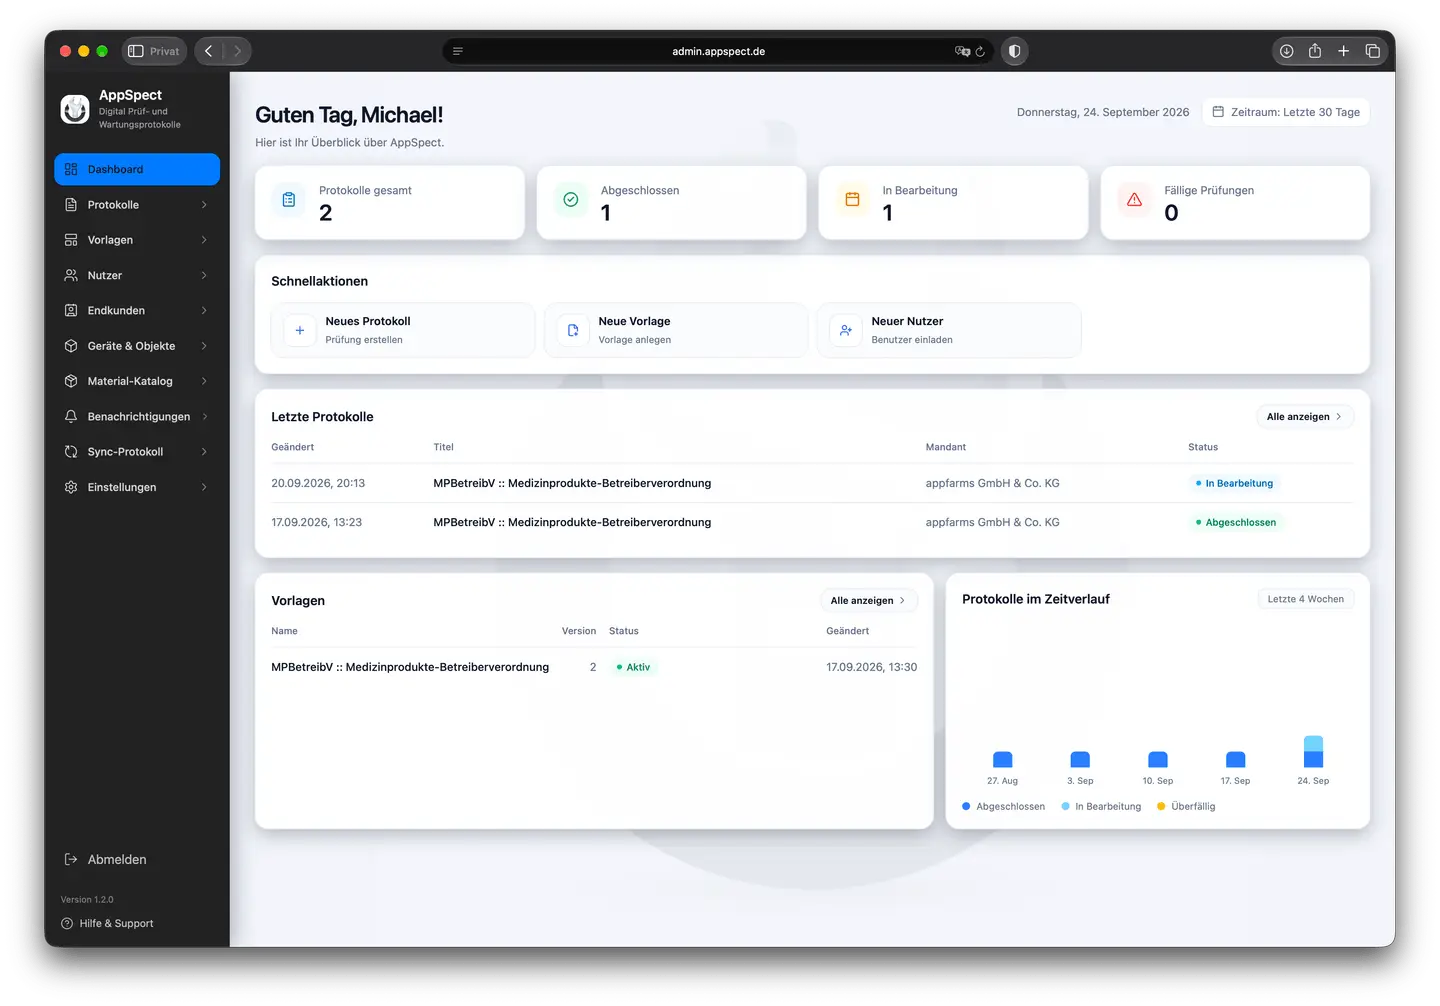The image size is (1440, 1006).
Task: Click the In Bearbeitung status badge
Action: (1235, 483)
